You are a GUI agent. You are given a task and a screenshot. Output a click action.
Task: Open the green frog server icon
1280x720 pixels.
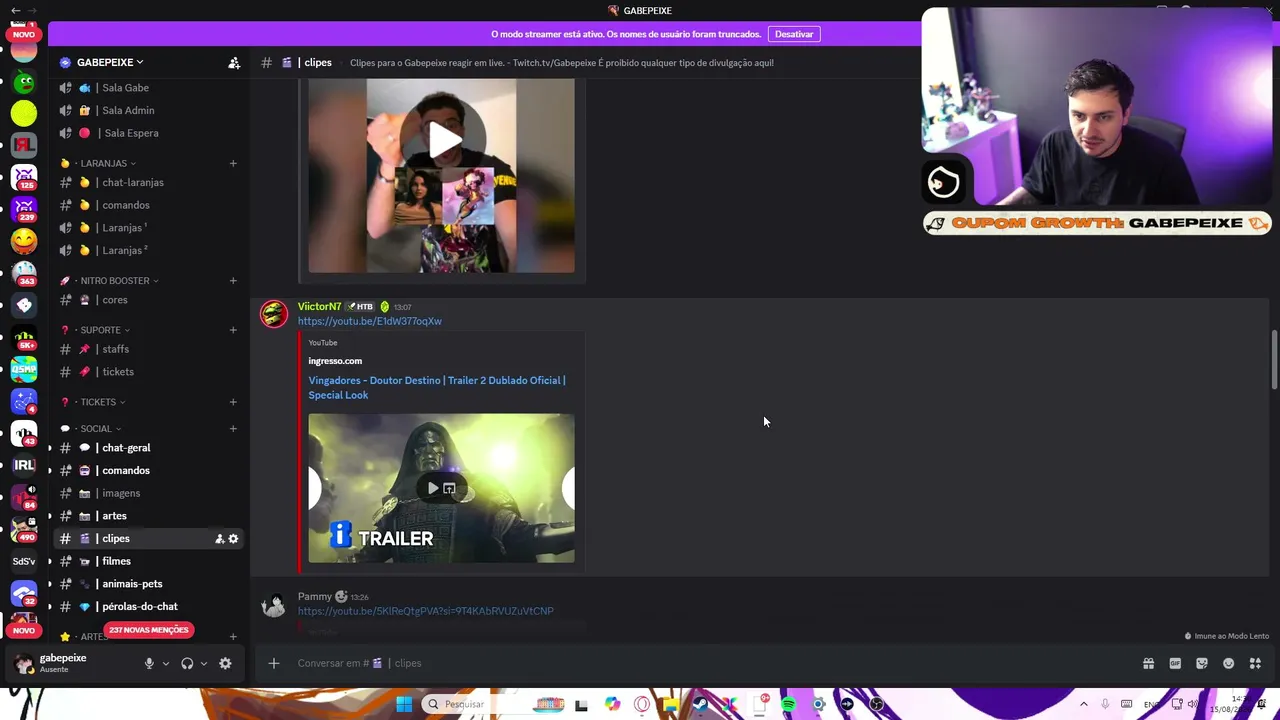coord(24,84)
